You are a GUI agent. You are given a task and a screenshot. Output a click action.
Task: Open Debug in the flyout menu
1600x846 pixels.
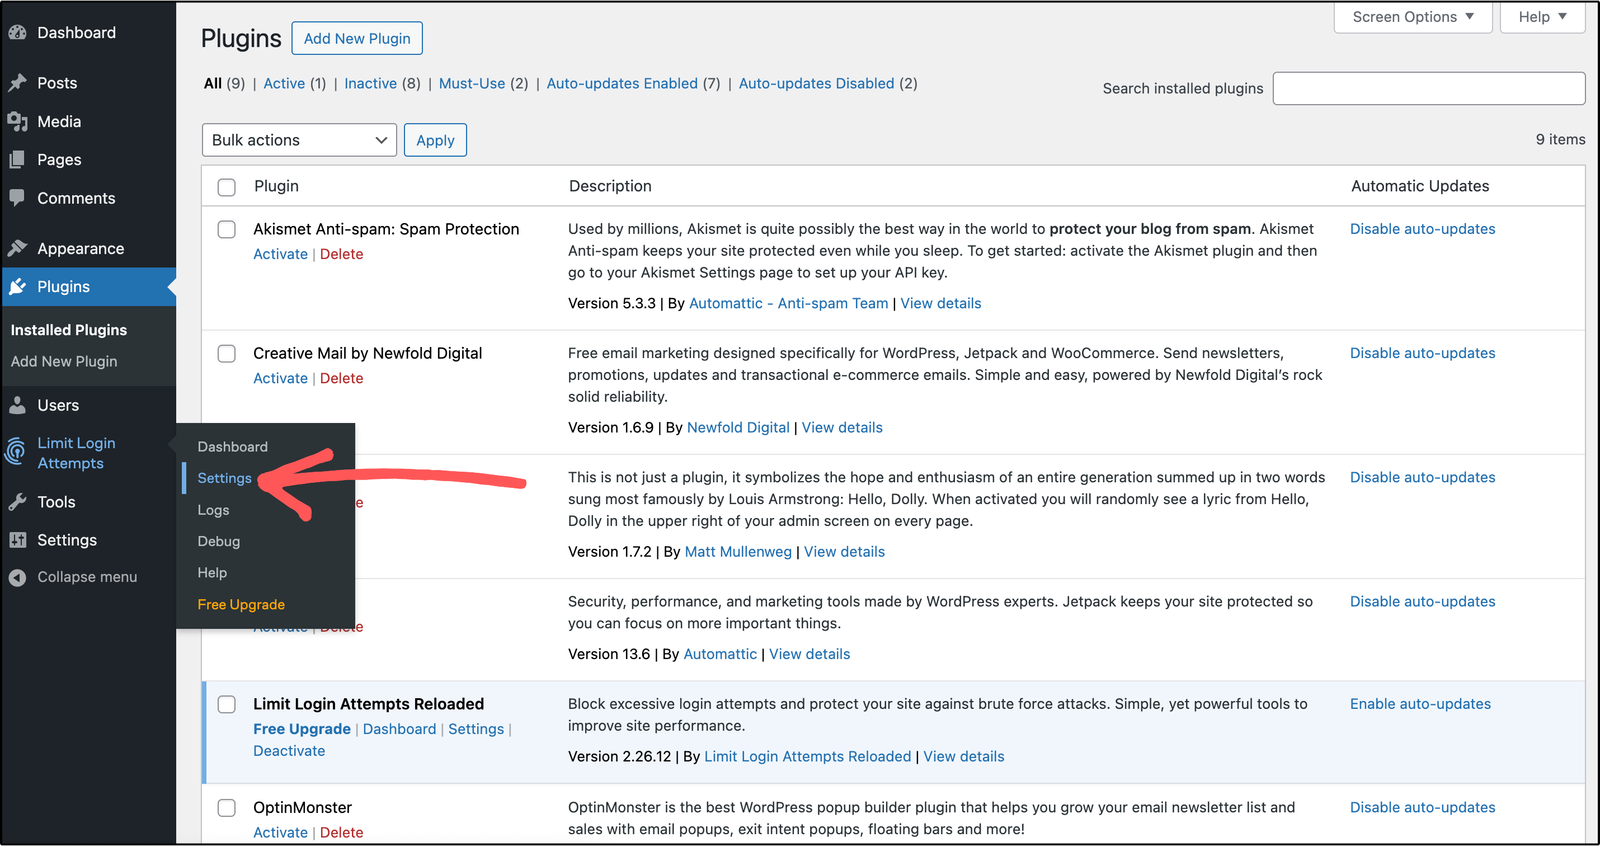coord(218,541)
